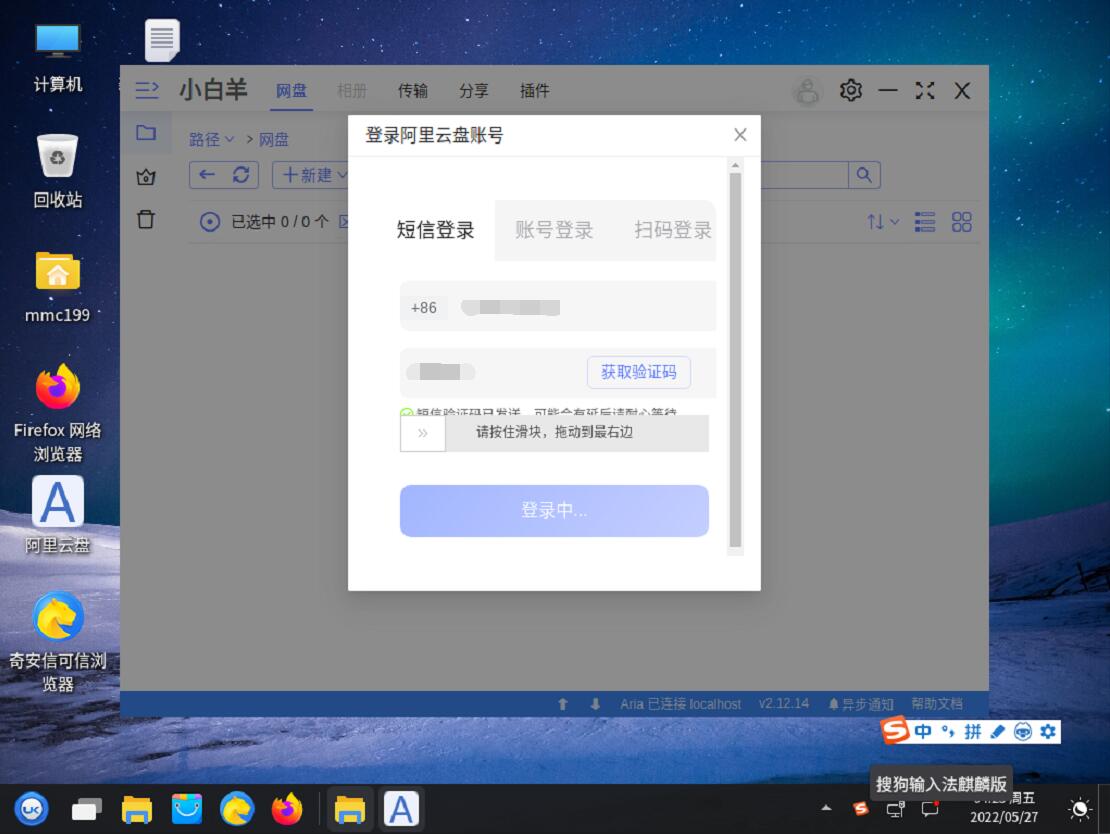Select the 计算机 desktop icon

pos(57,58)
